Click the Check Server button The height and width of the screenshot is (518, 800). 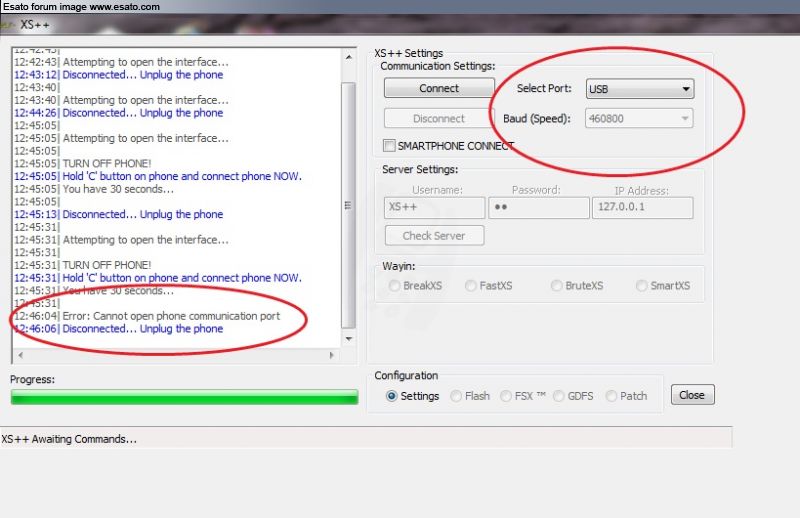tap(434, 235)
